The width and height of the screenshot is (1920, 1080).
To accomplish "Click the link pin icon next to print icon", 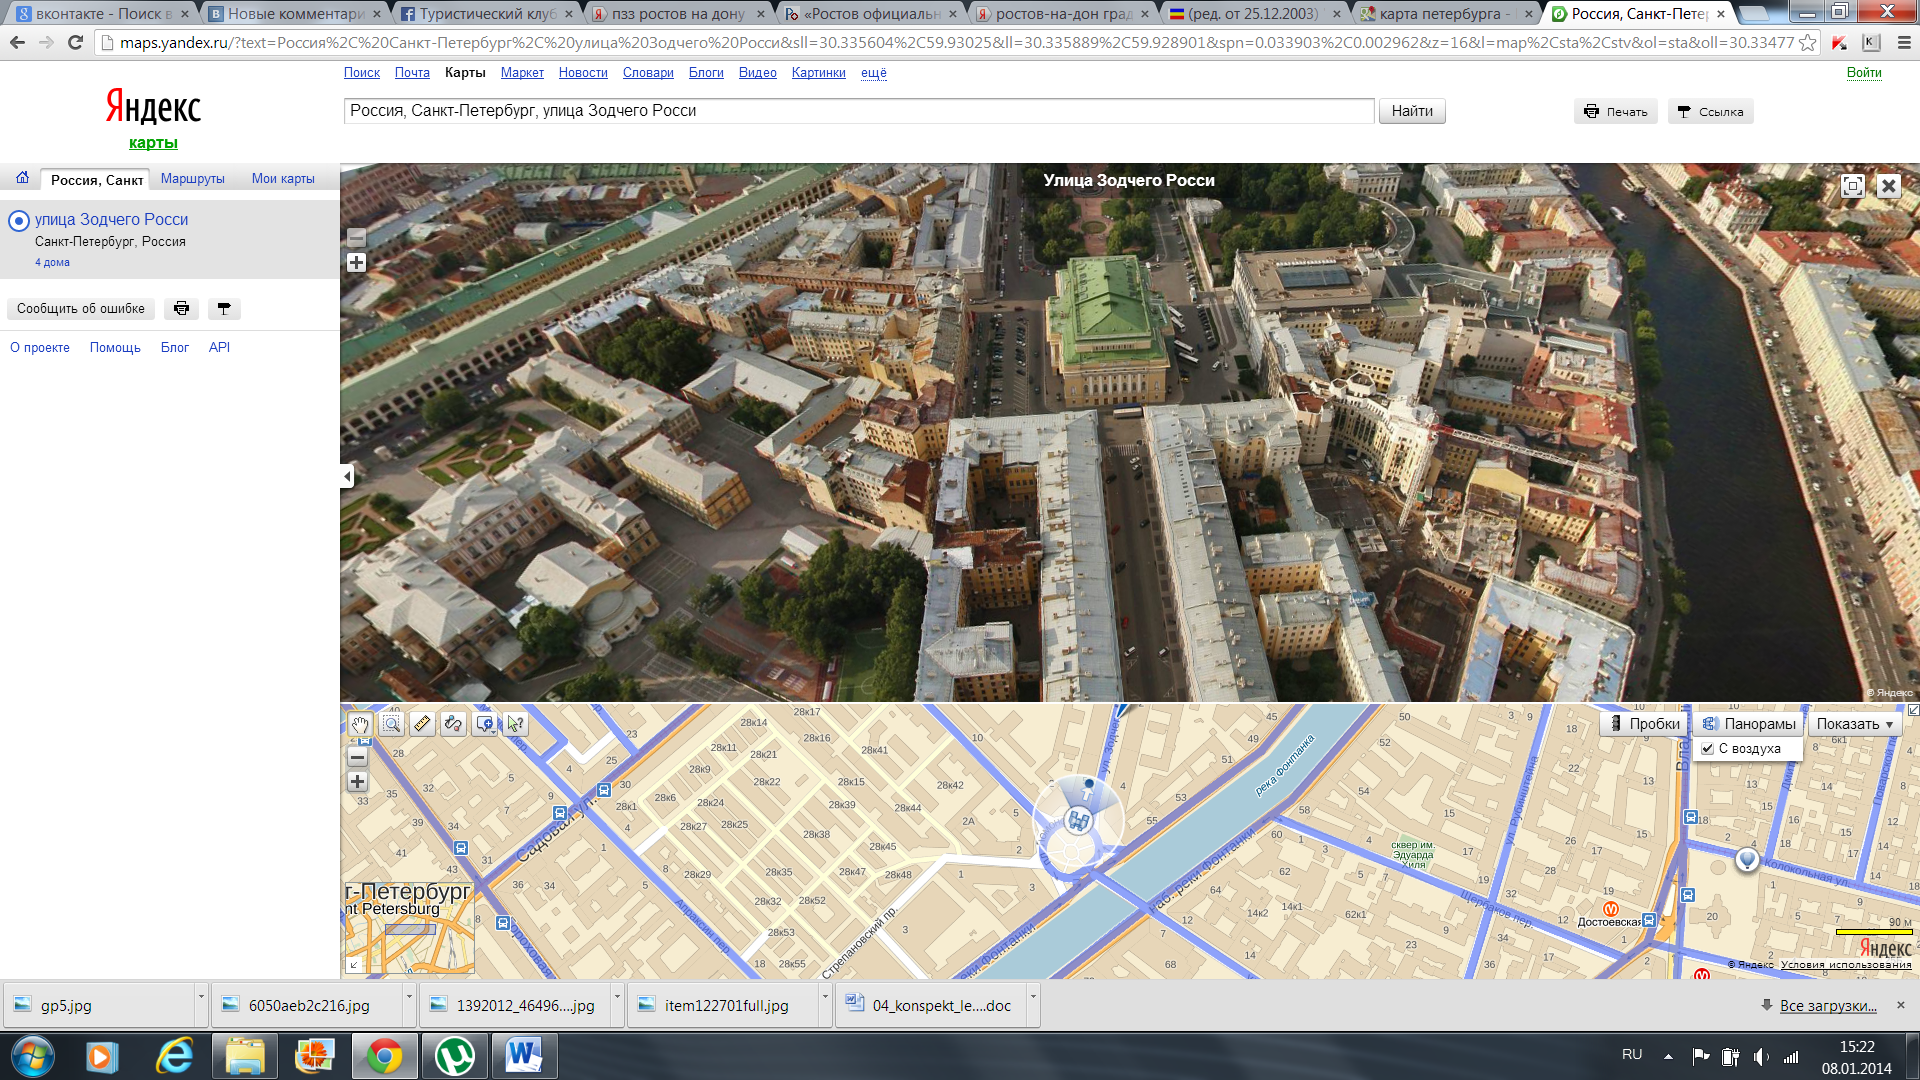I will click(x=224, y=309).
